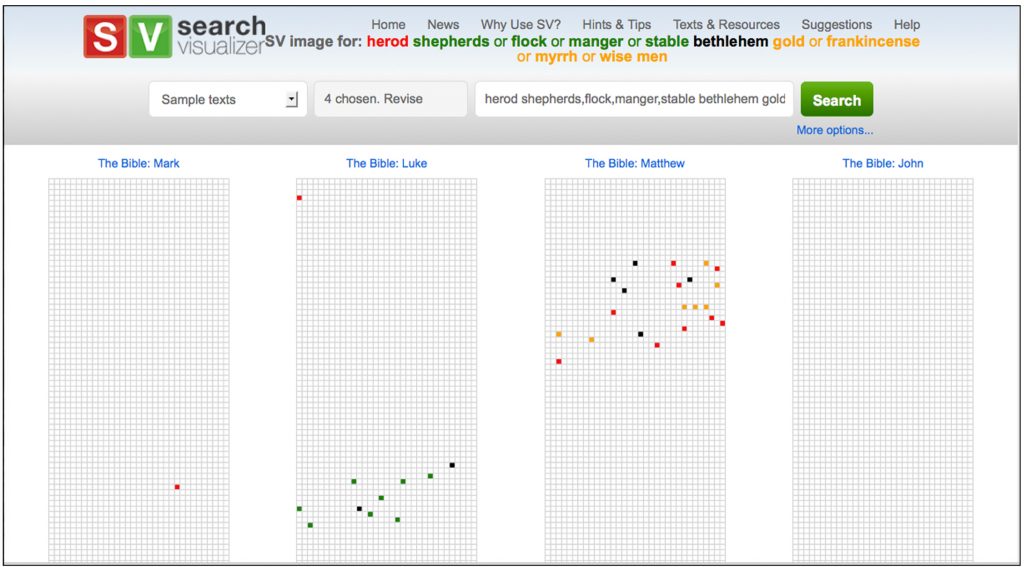The image size is (1024, 567).
Task: Open the Suggestions page
Action: point(836,24)
